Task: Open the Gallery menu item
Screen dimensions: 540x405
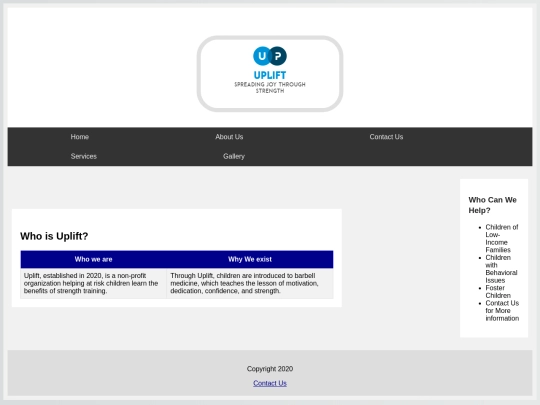Action: 233,156
